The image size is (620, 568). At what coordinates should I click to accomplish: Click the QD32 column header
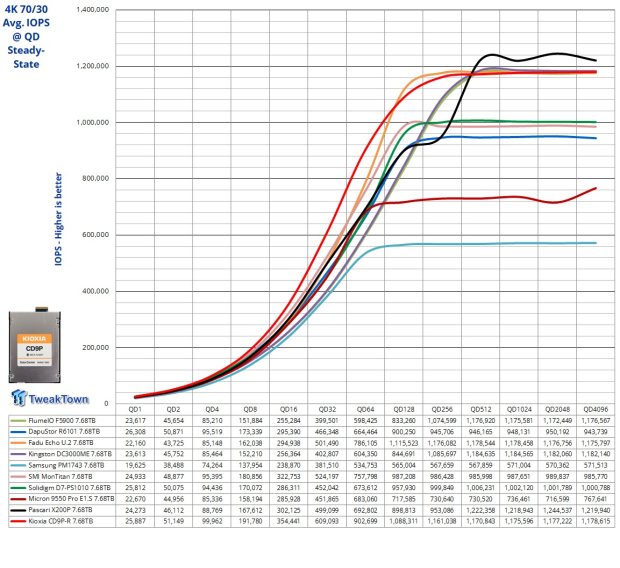327,409
